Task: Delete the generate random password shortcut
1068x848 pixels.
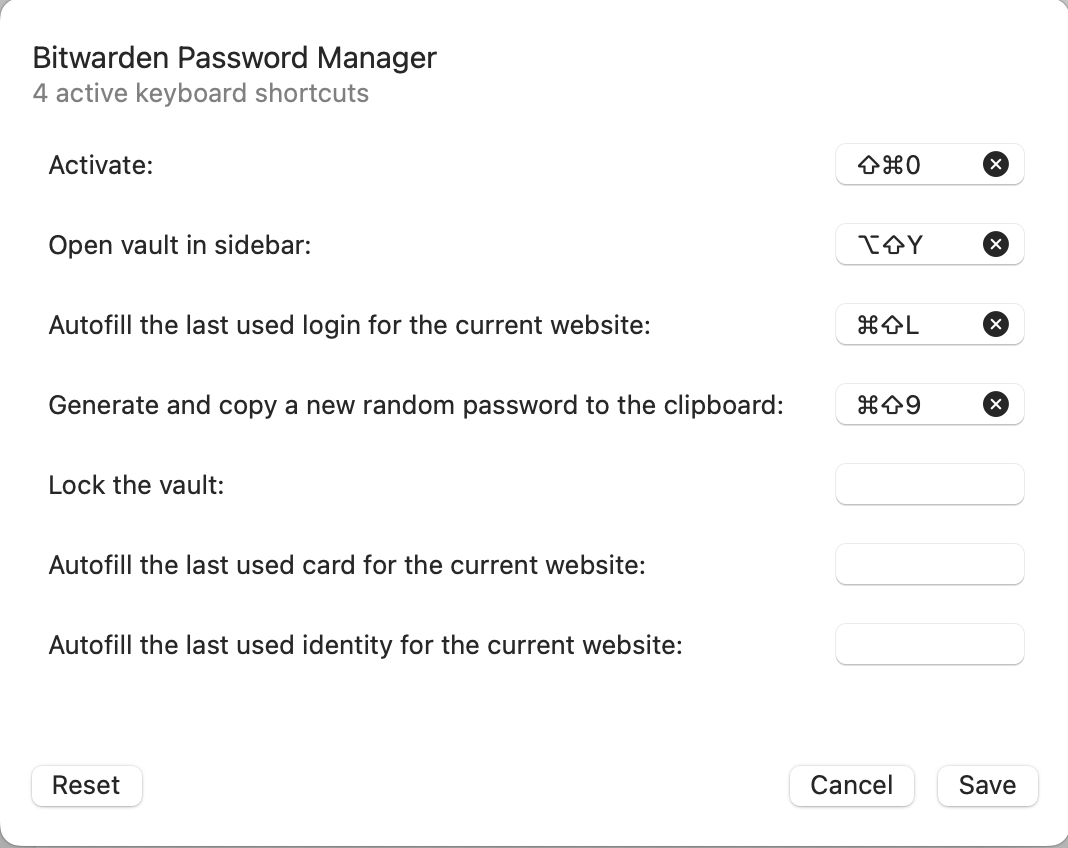Action: pyautogui.click(x=995, y=404)
